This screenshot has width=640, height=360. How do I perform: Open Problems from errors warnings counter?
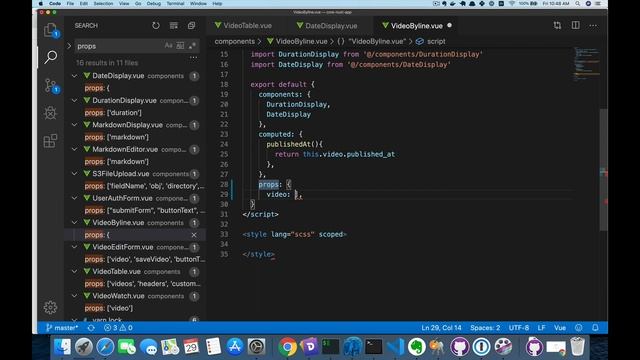118,328
